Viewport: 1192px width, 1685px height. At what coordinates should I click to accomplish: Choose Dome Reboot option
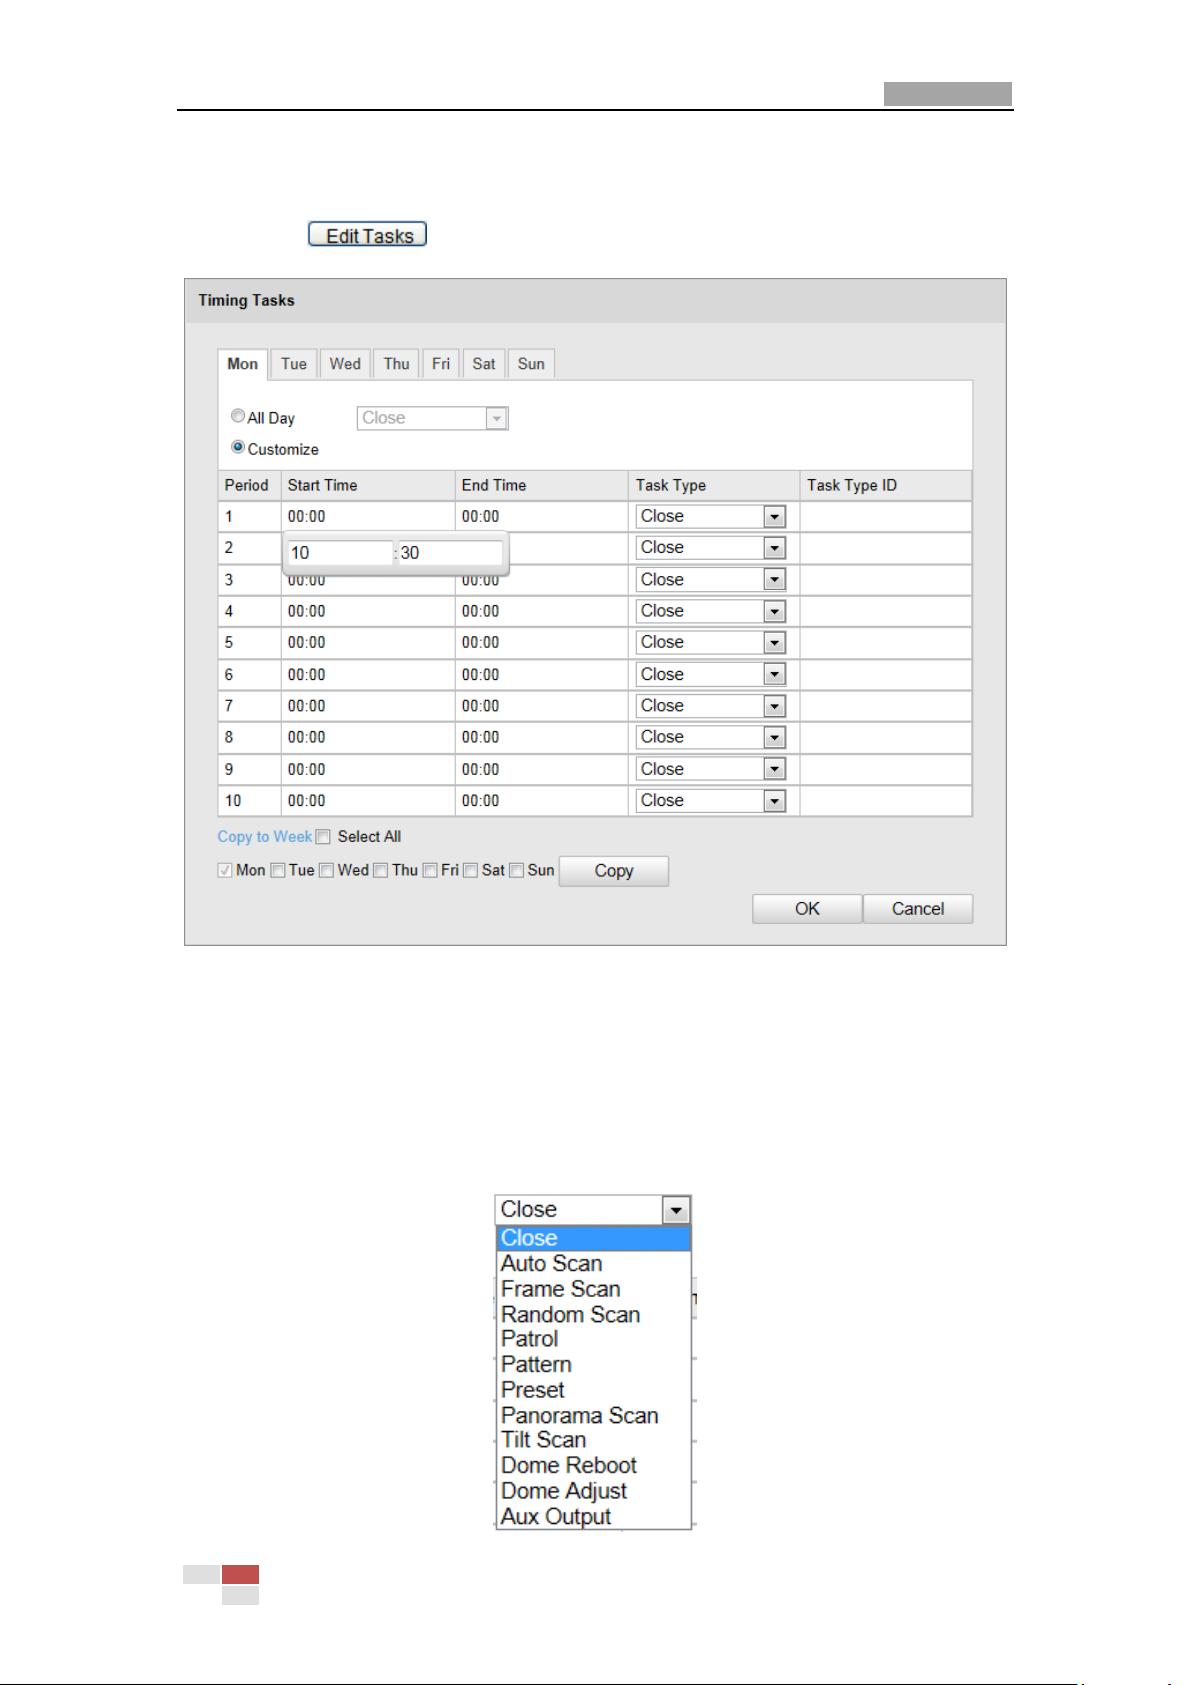tap(594, 1466)
